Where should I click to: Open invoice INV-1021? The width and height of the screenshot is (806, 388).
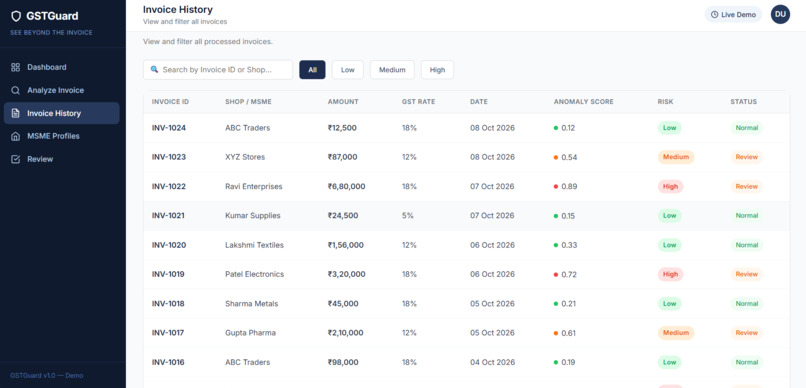[168, 216]
